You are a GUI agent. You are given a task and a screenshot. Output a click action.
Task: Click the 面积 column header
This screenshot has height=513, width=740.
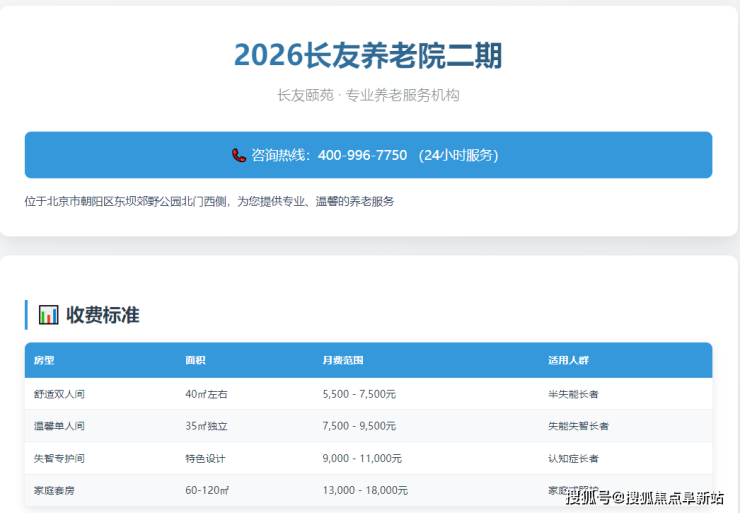pos(196,360)
